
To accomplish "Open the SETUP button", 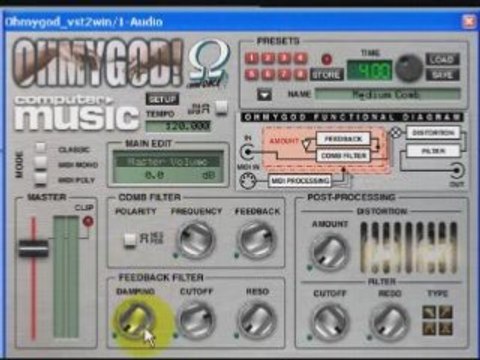I will pos(162,99).
